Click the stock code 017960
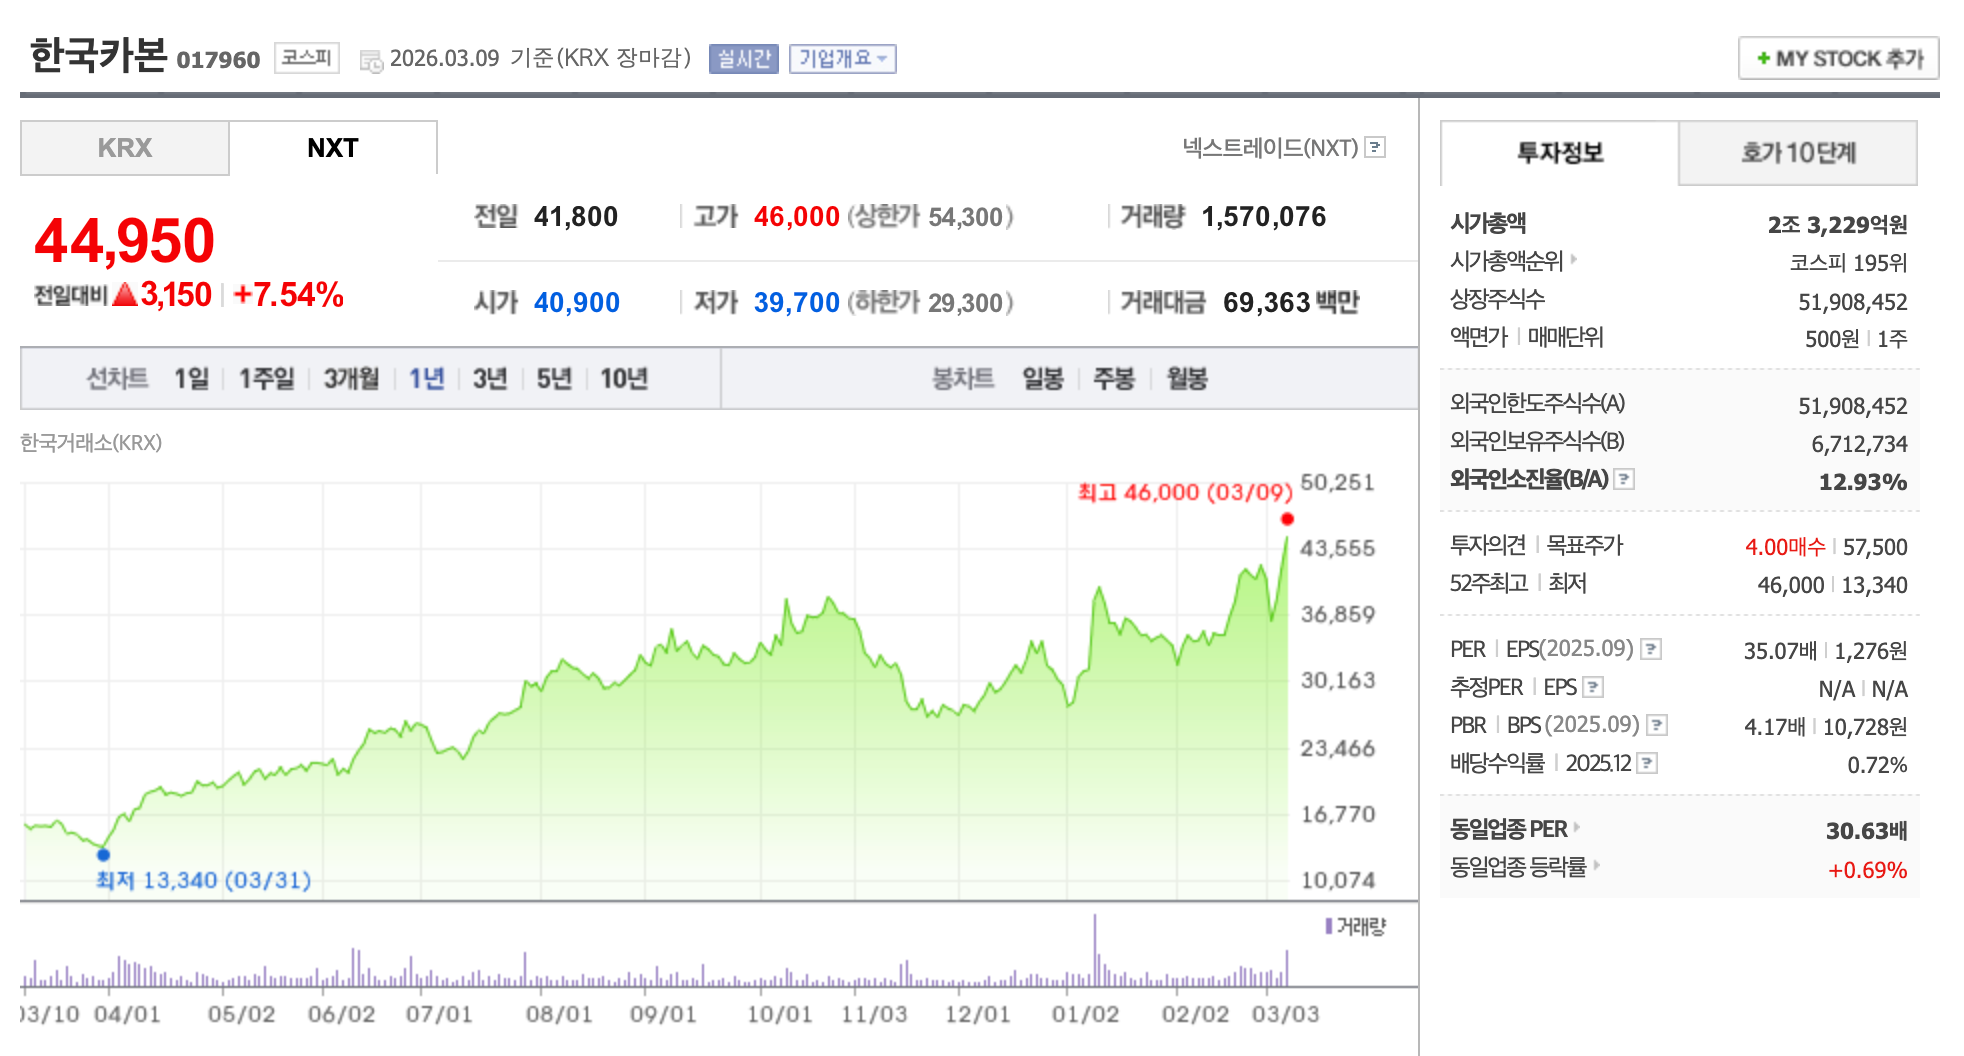This screenshot has height=1056, width=1964. (x=218, y=60)
